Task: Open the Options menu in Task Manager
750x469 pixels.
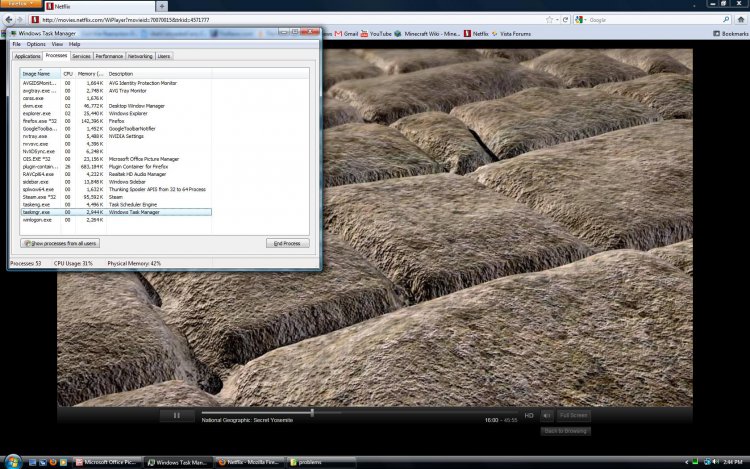Action: coord(36,44)
